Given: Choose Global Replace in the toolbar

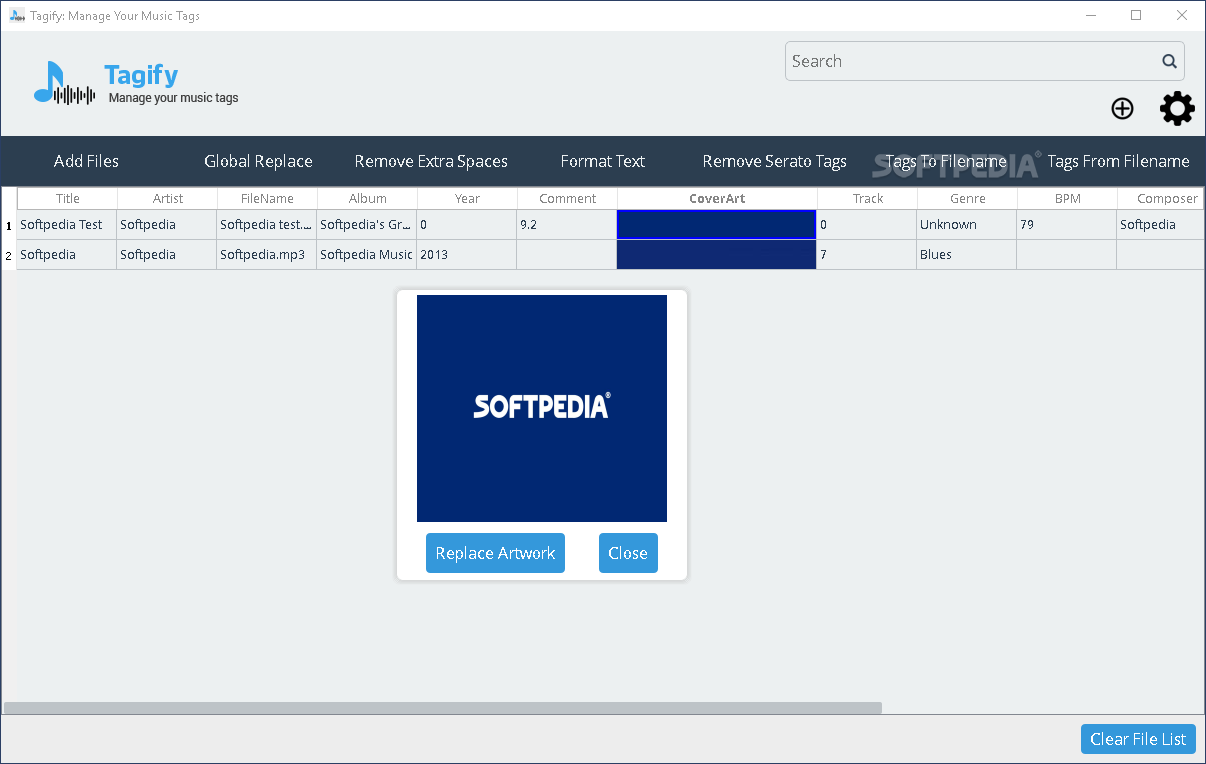Looking at the screenshot, I should (x=258, y=161).
